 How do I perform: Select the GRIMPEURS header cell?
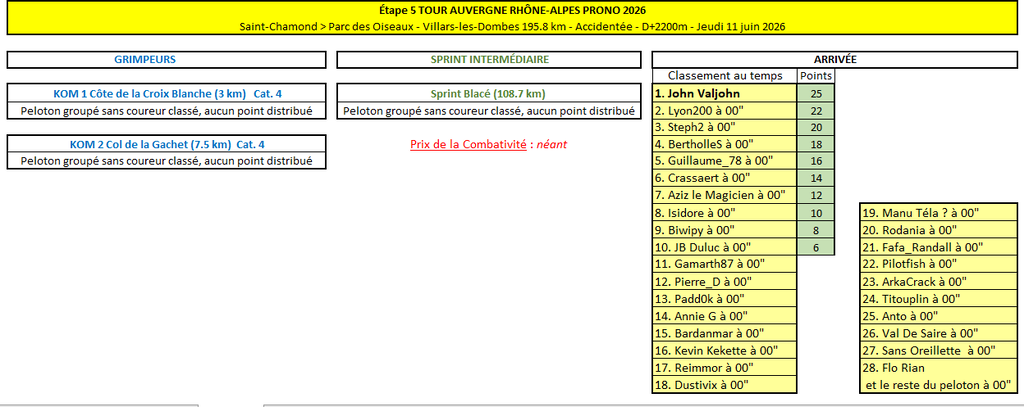tap(167, 59)
